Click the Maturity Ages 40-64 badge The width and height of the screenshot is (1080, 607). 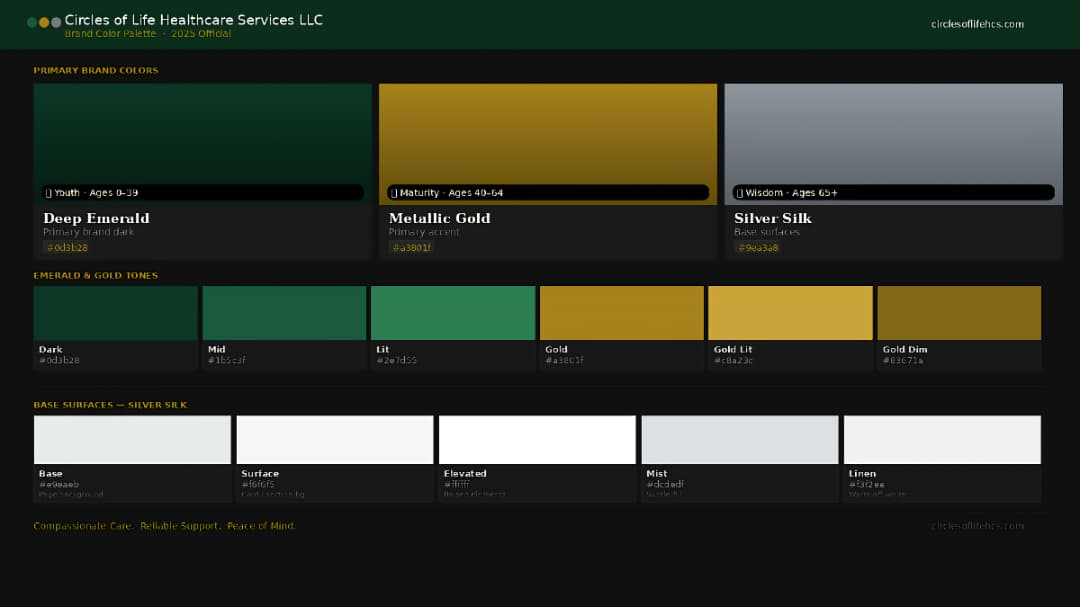point(548,193)
